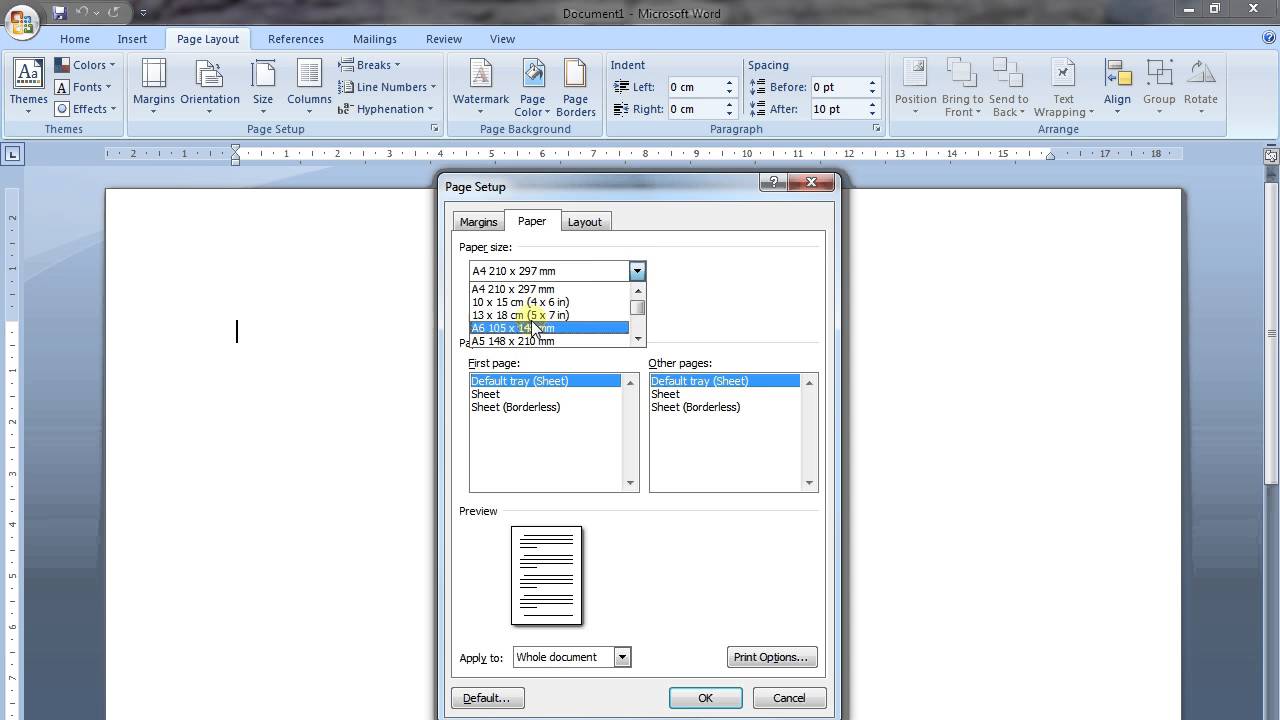
Task: Click Undo in the Quick Access toolbar
Action: pyautogui.click(x=83, y=13)
